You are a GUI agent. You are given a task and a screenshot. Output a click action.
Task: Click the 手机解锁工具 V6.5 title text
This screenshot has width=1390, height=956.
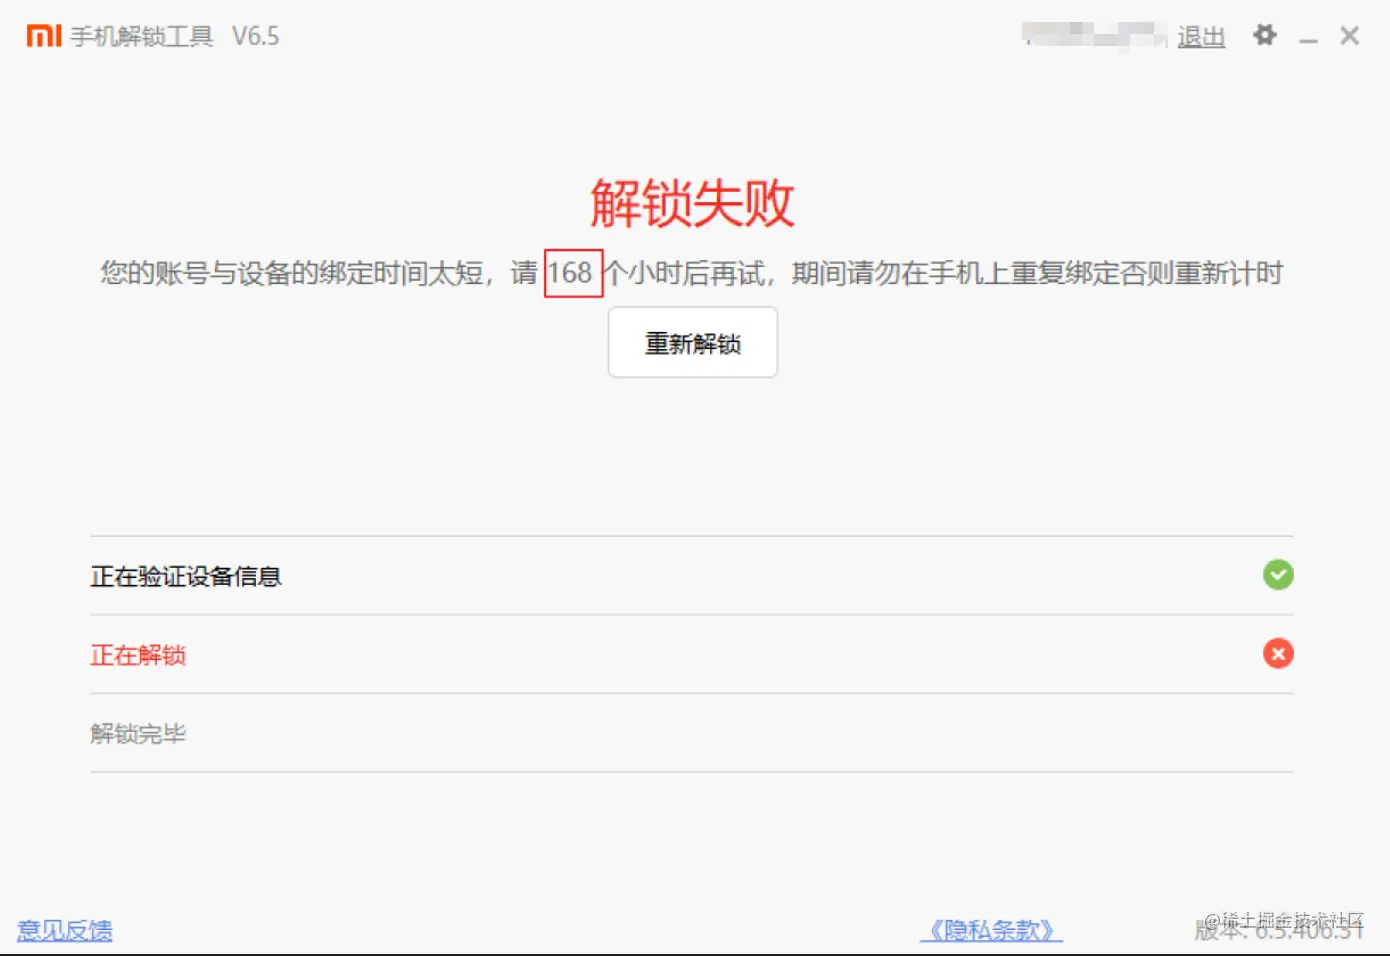(175, 36)
